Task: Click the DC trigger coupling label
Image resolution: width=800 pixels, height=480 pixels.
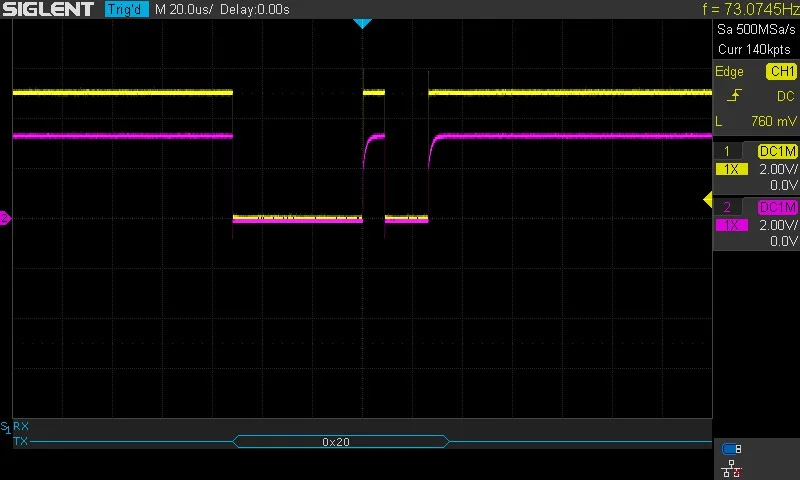Action: [785, 96]
